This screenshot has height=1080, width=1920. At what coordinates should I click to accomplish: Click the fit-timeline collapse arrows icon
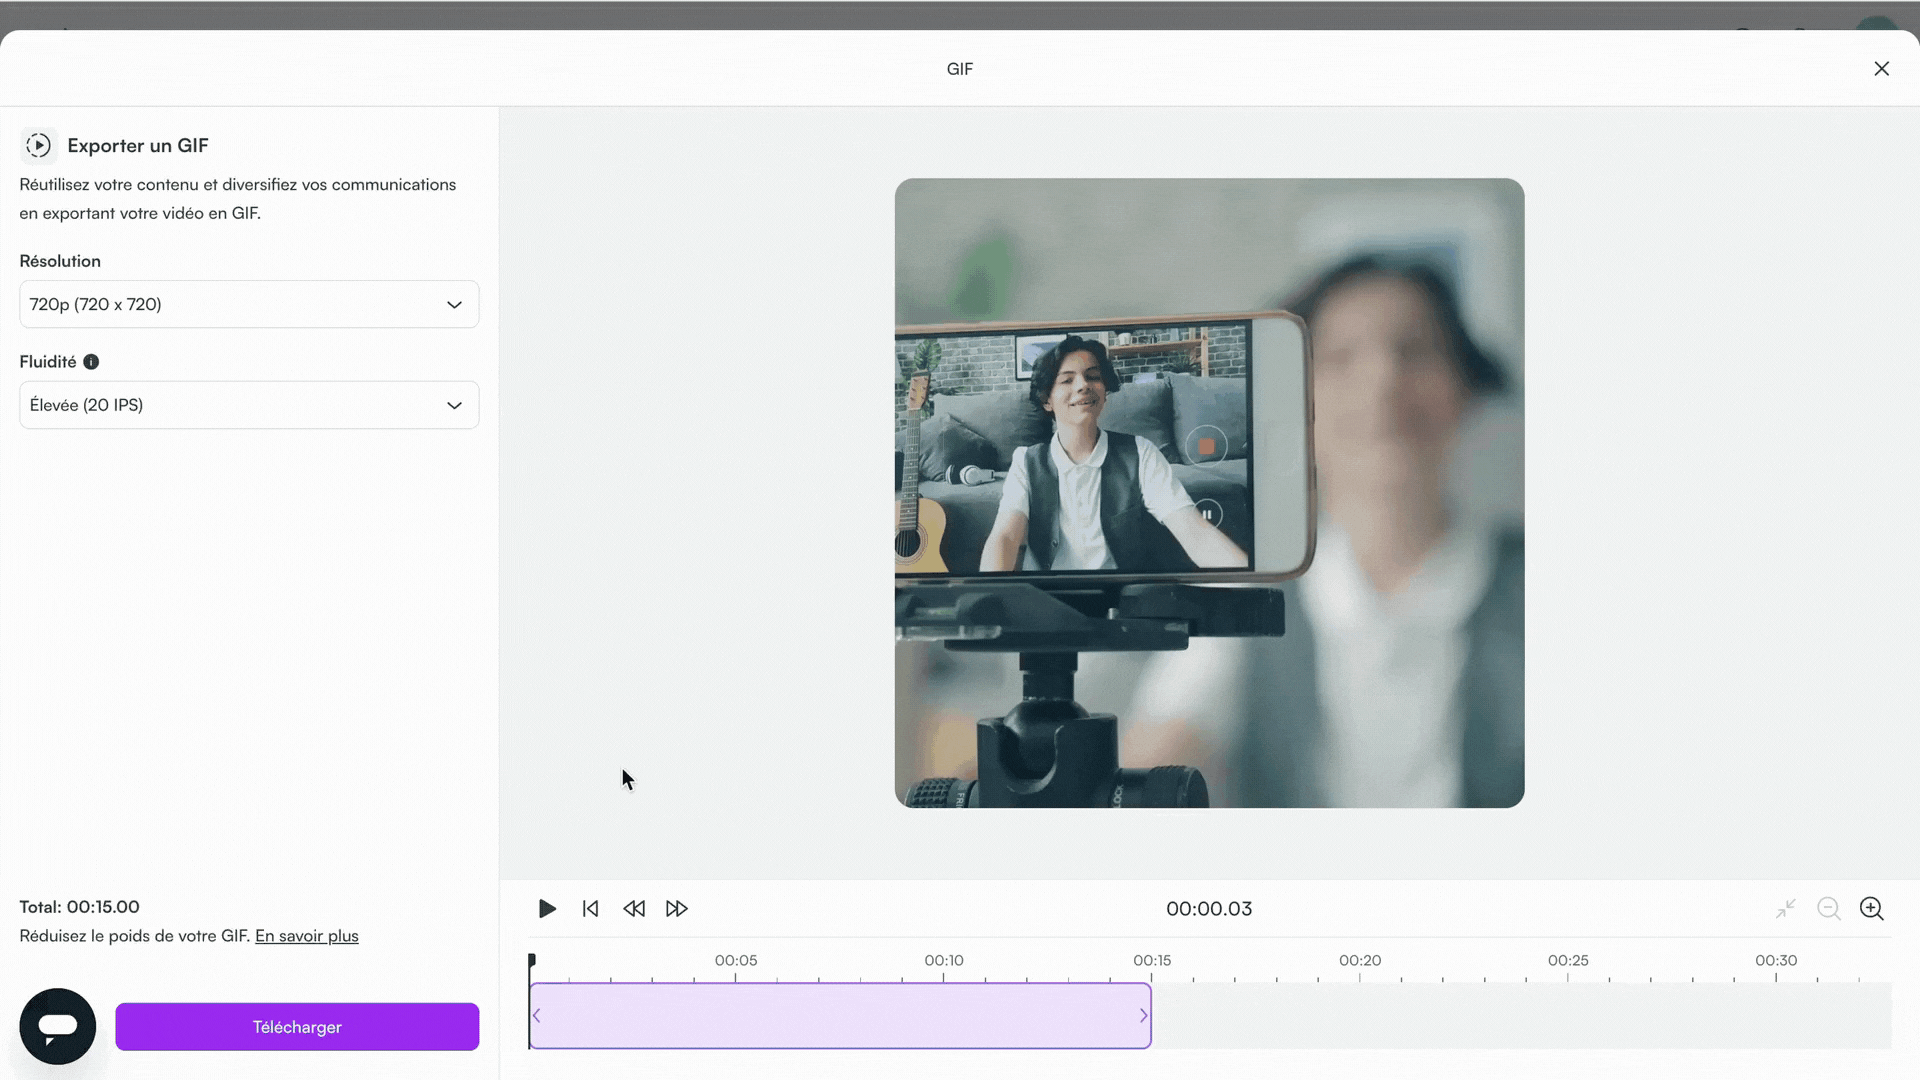point(1785,909)
